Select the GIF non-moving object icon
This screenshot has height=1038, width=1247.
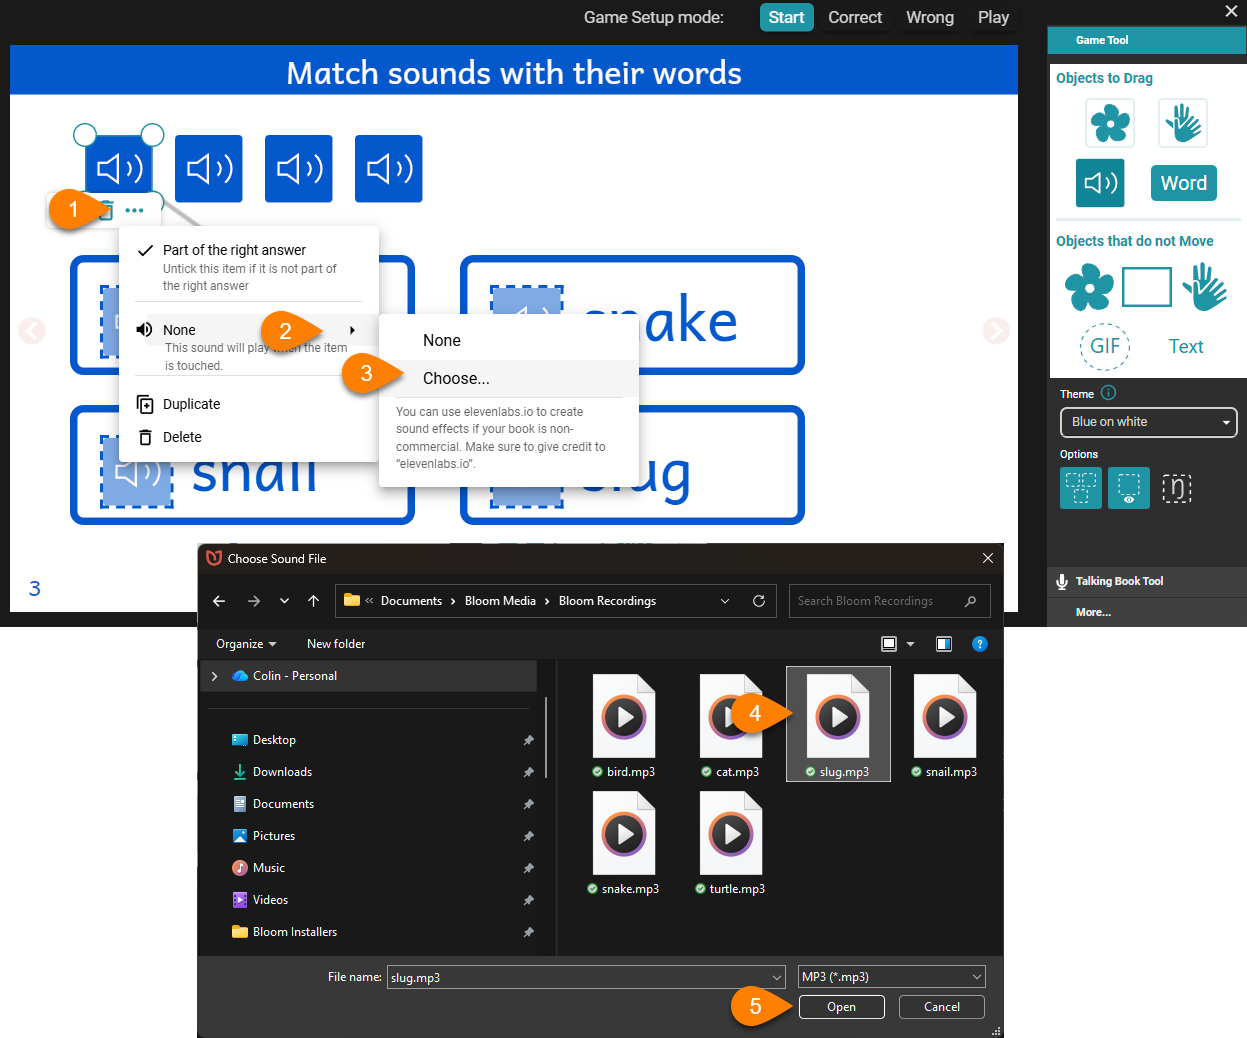pyautogui.click(x=1104, y=347)
